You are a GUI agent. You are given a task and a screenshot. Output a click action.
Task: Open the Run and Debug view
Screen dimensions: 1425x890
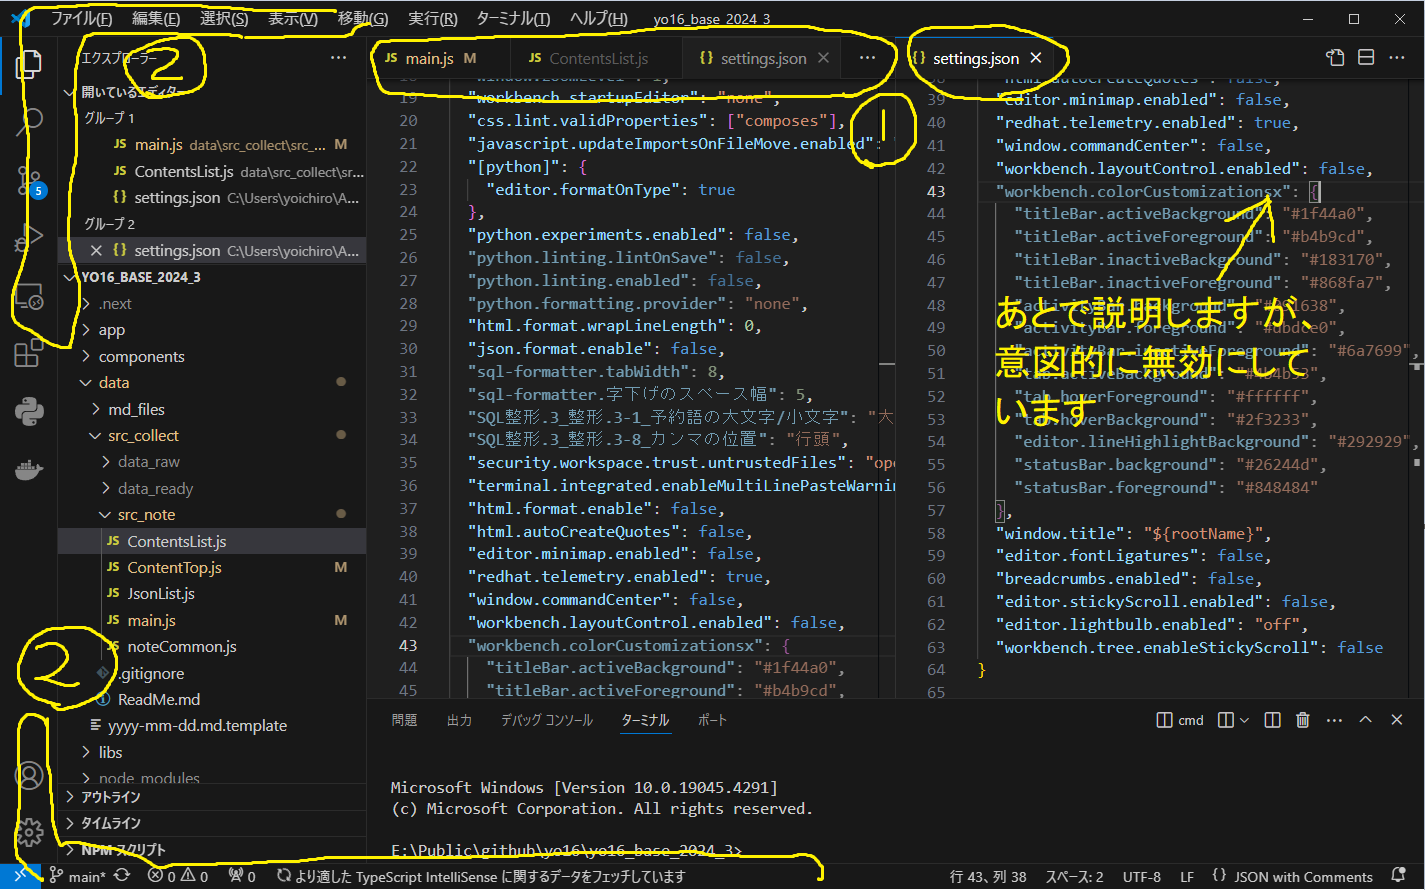pos(29,238)
